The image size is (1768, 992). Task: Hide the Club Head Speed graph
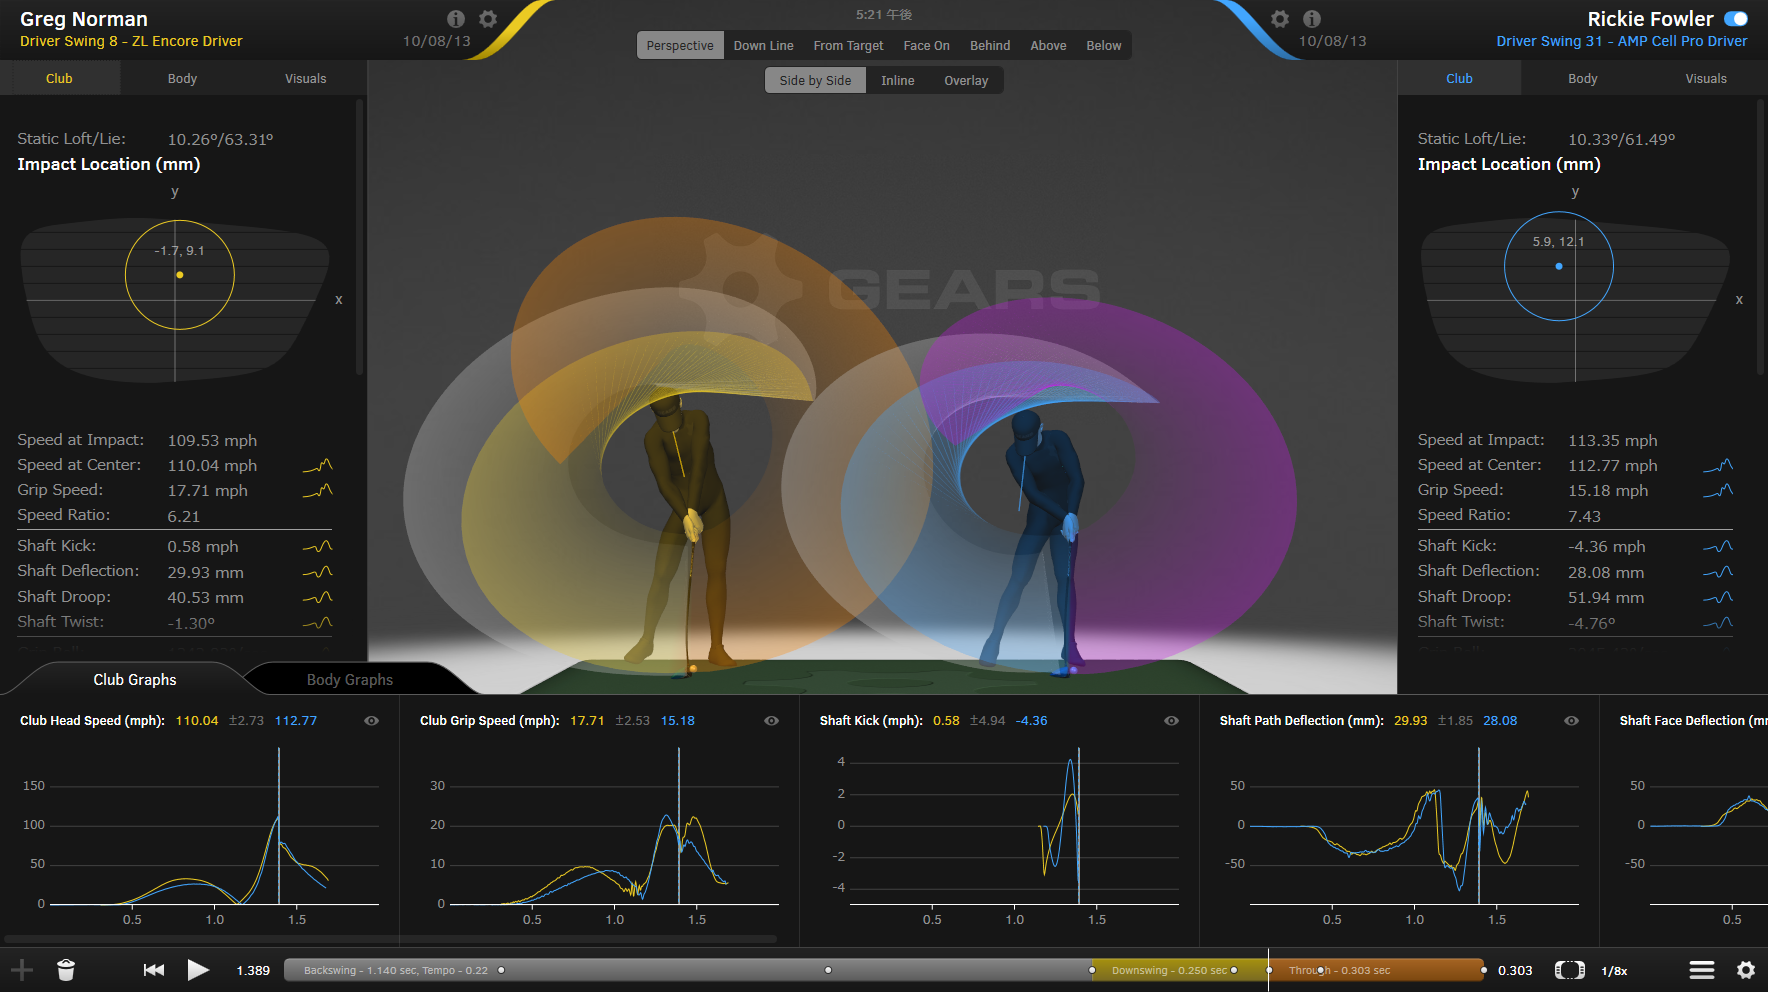point(371,721)
